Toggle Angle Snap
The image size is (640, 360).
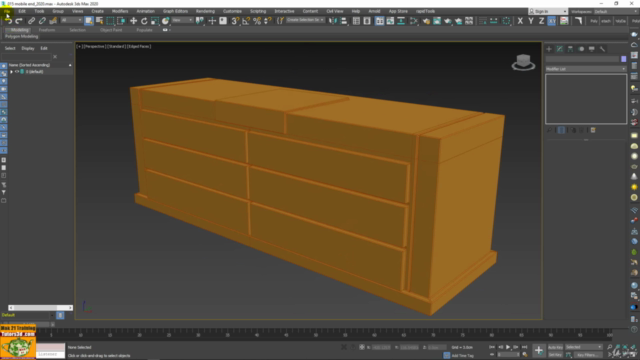(x=246, y=21)
